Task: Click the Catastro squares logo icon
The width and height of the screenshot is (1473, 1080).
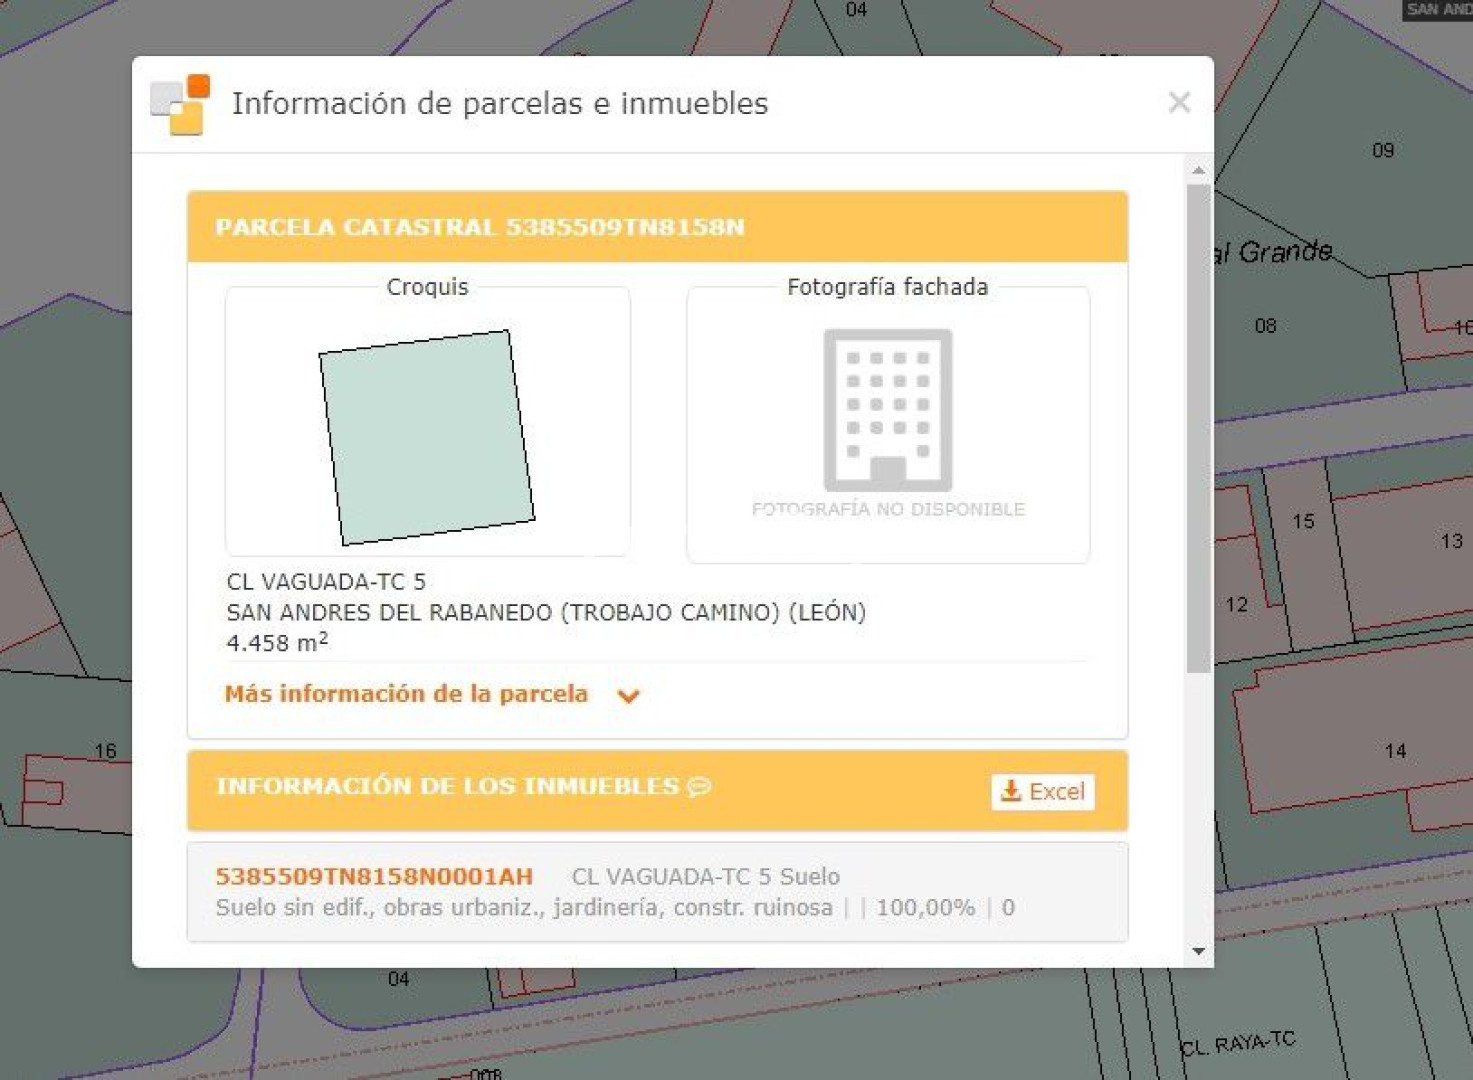Action: (x=181, y=104)
